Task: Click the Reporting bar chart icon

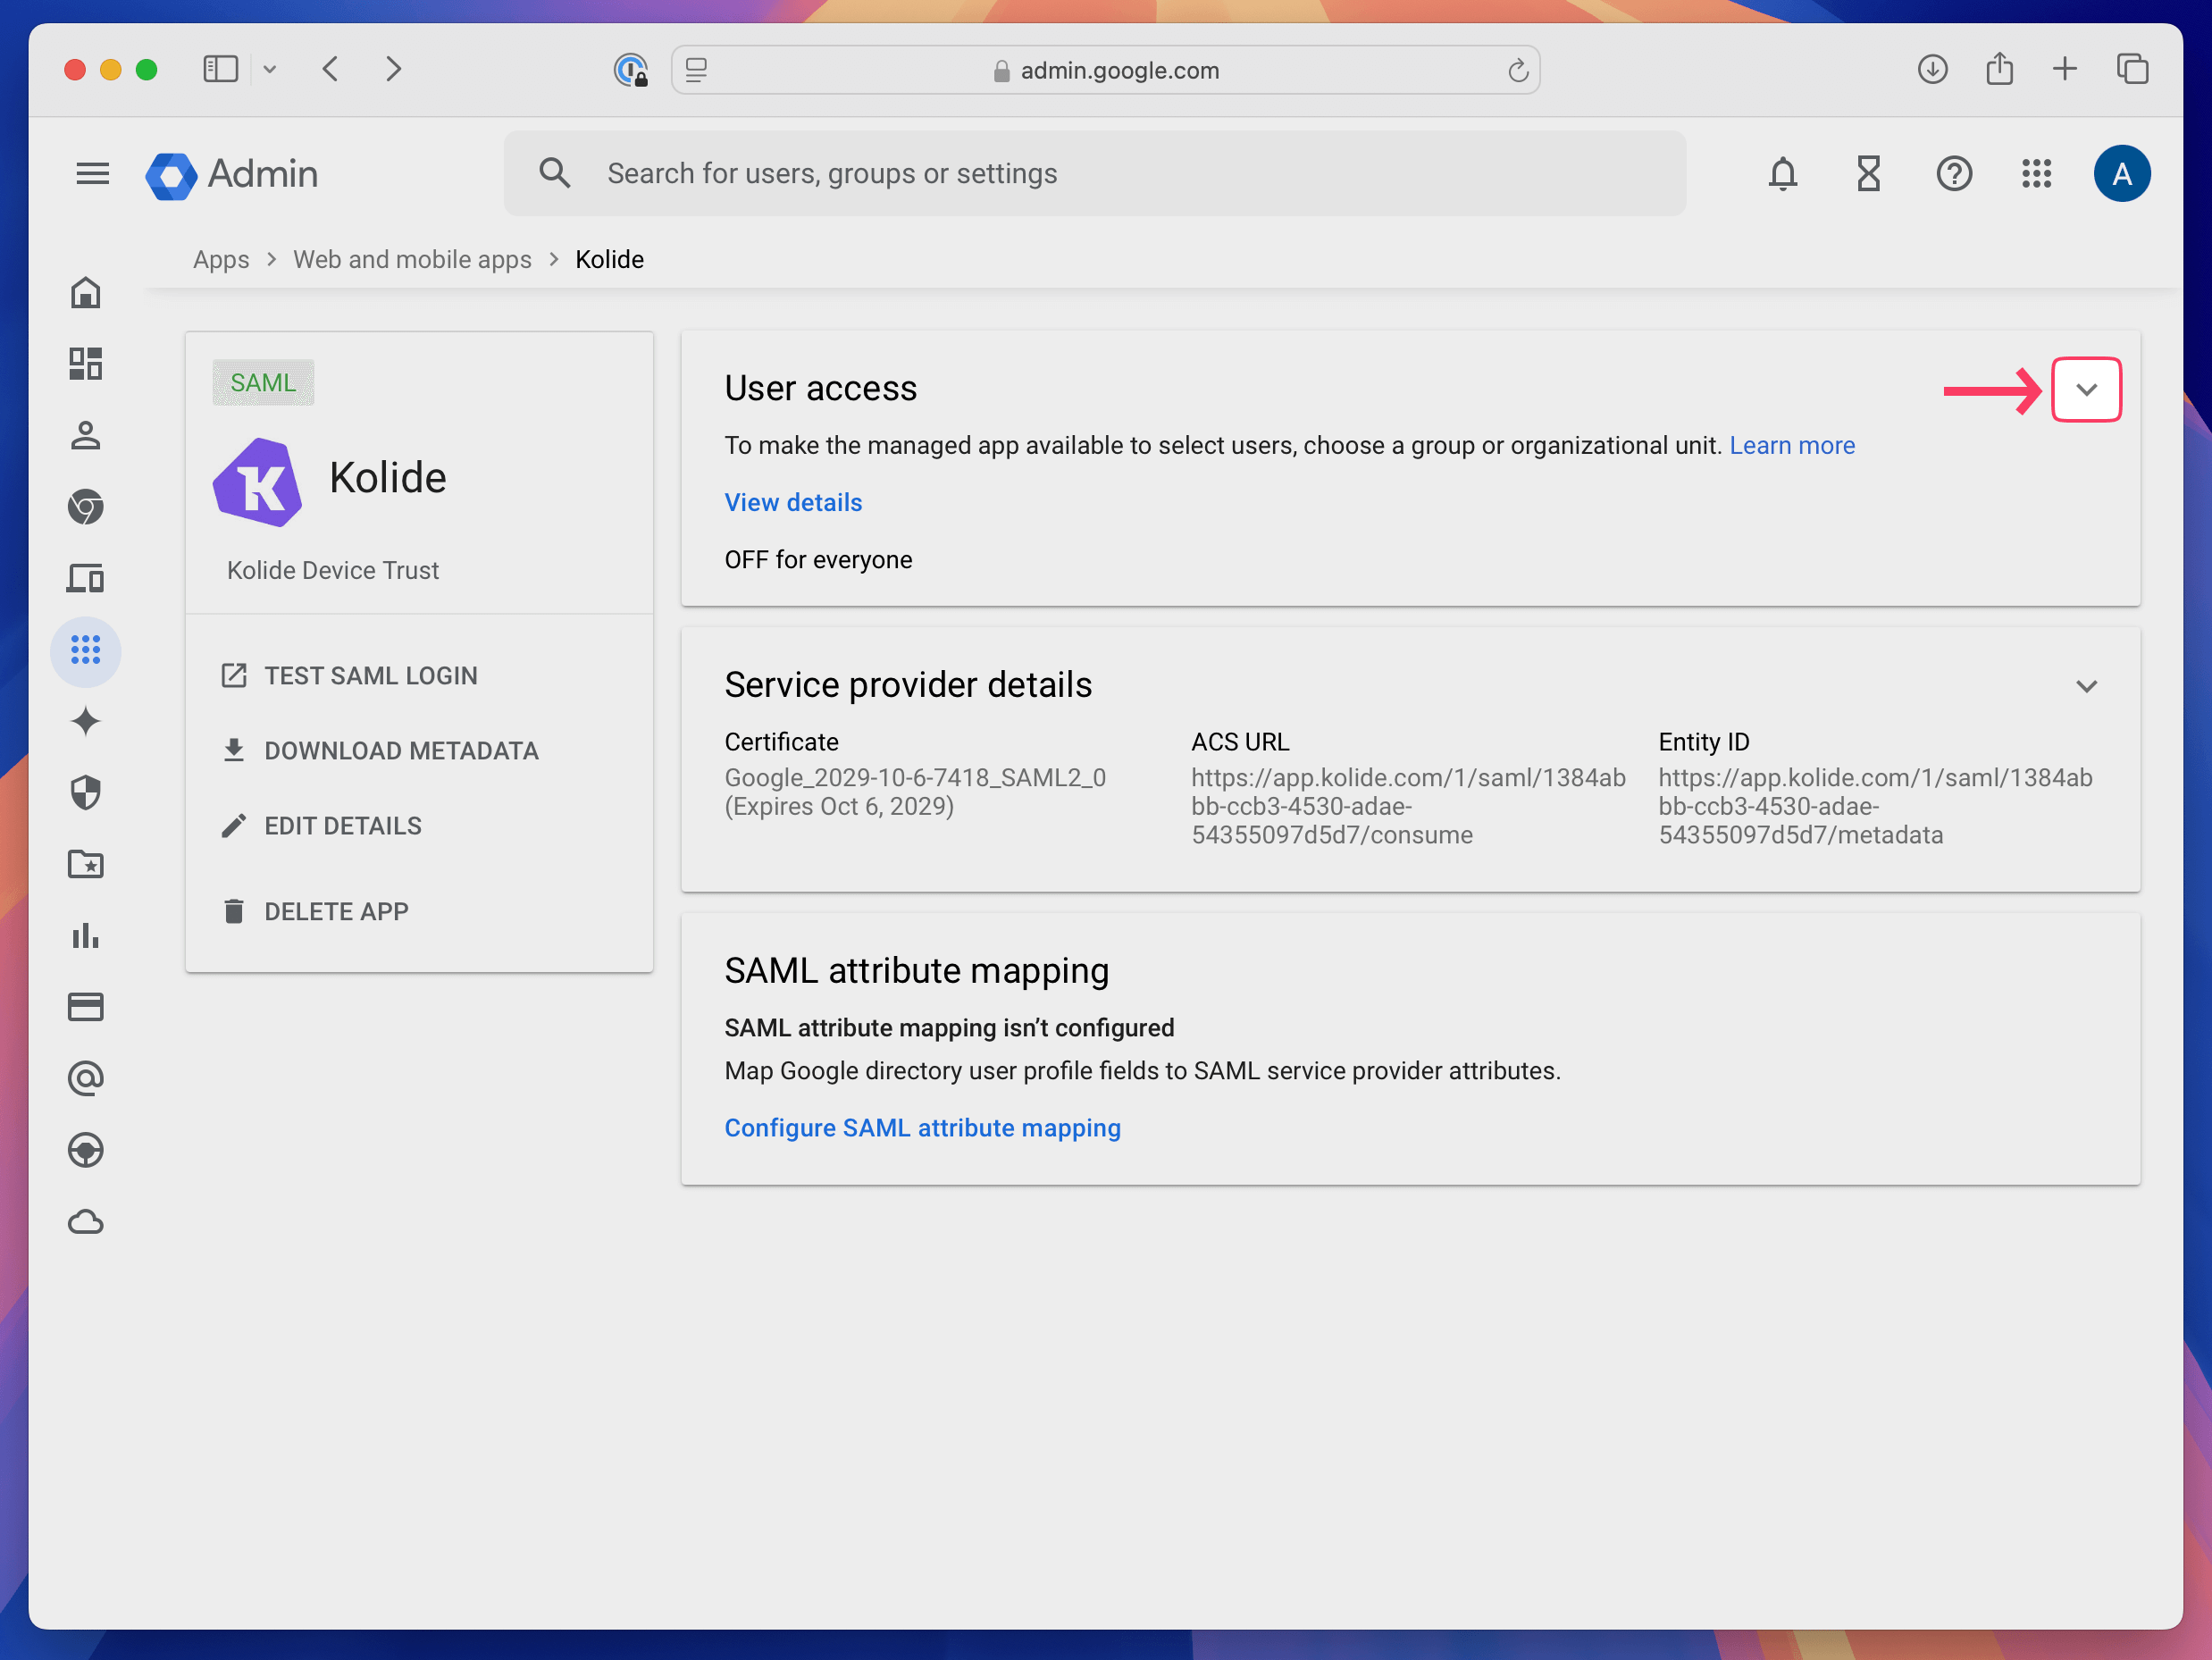Action: tap(86, 936)
